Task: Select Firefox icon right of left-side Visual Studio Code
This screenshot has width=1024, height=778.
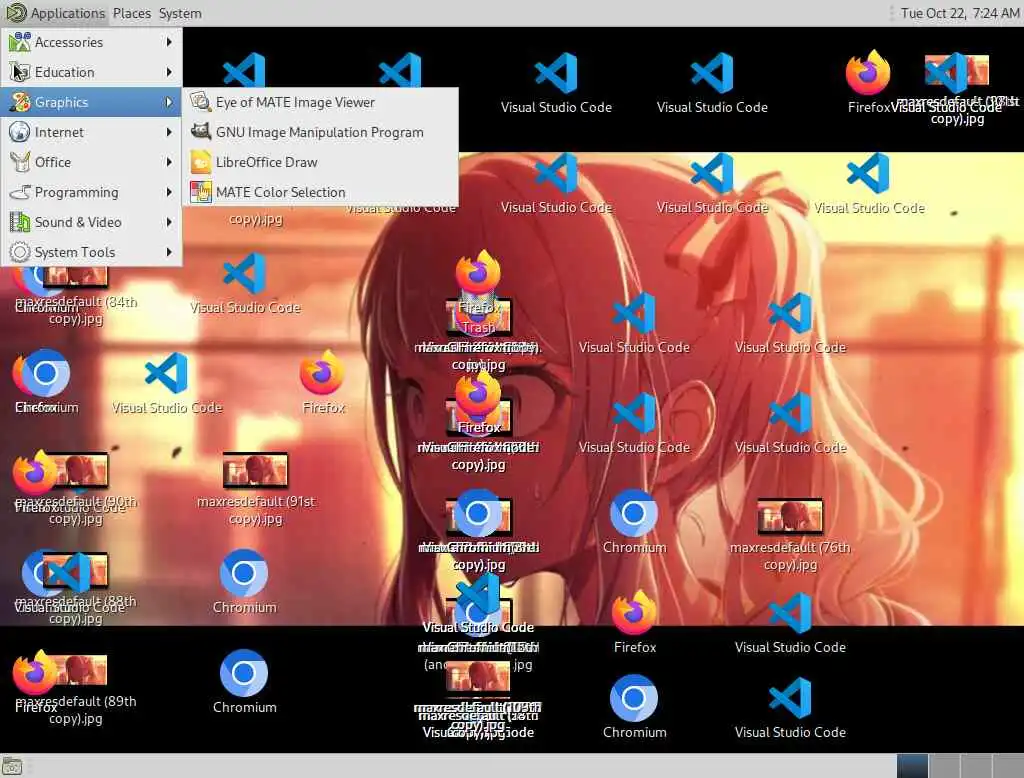Action: (x=323, y=372)
